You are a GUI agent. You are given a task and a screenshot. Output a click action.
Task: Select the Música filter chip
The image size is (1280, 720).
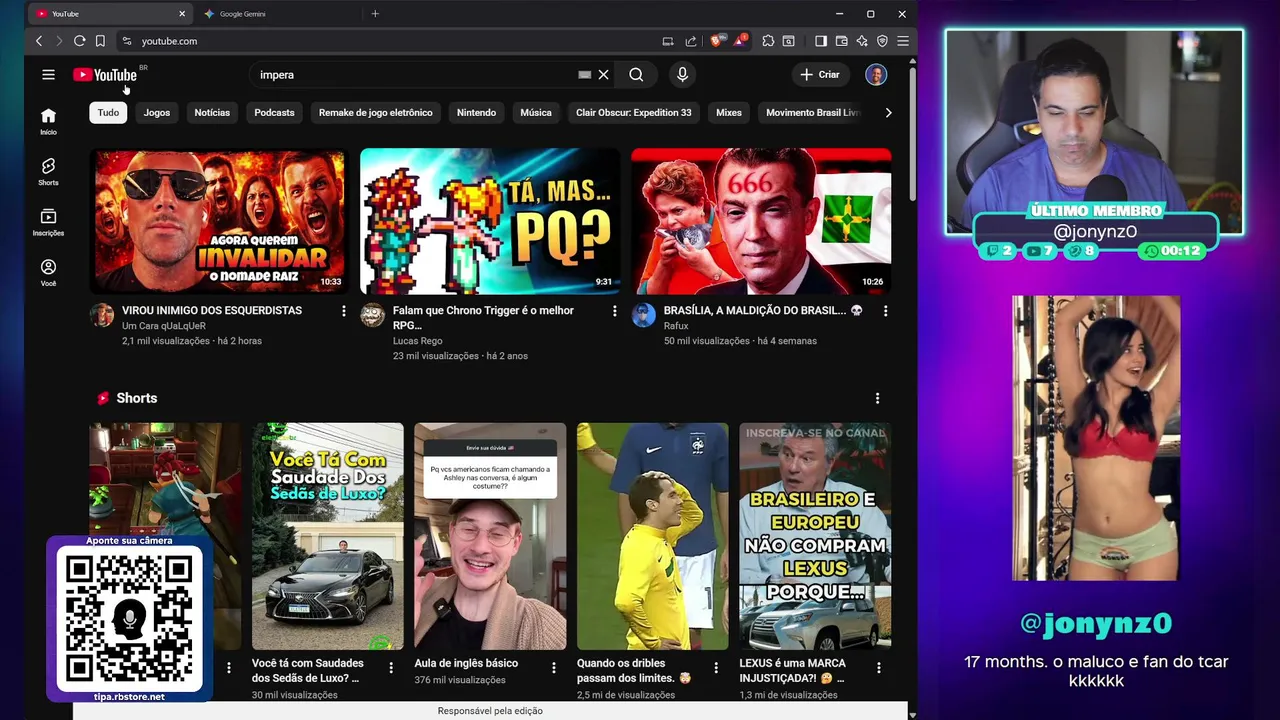[536, 113]
